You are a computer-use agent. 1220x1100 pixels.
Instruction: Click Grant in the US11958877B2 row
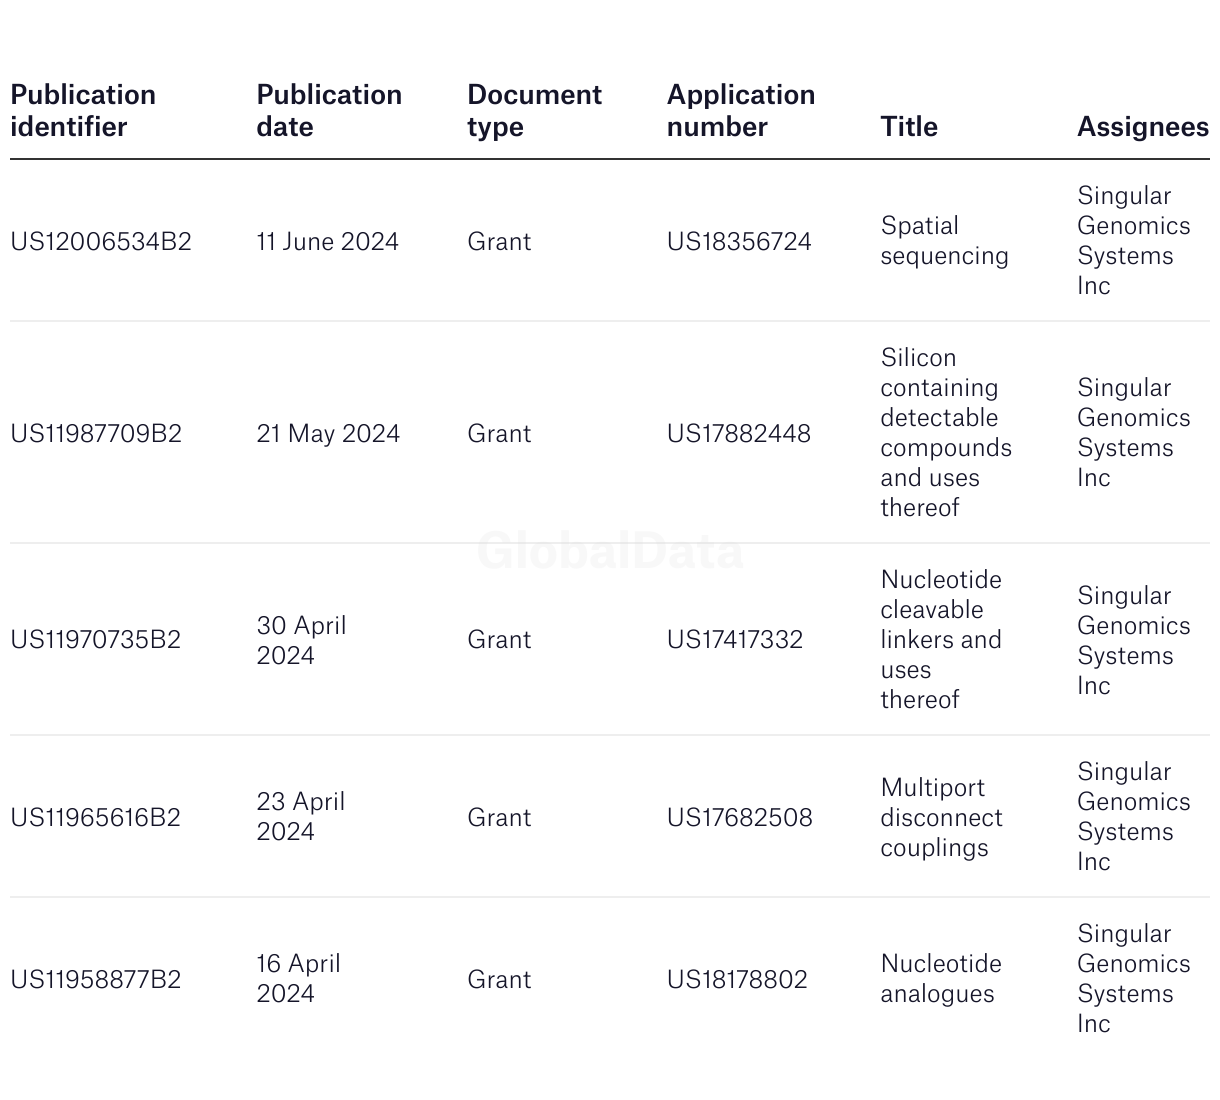[499, 980]
